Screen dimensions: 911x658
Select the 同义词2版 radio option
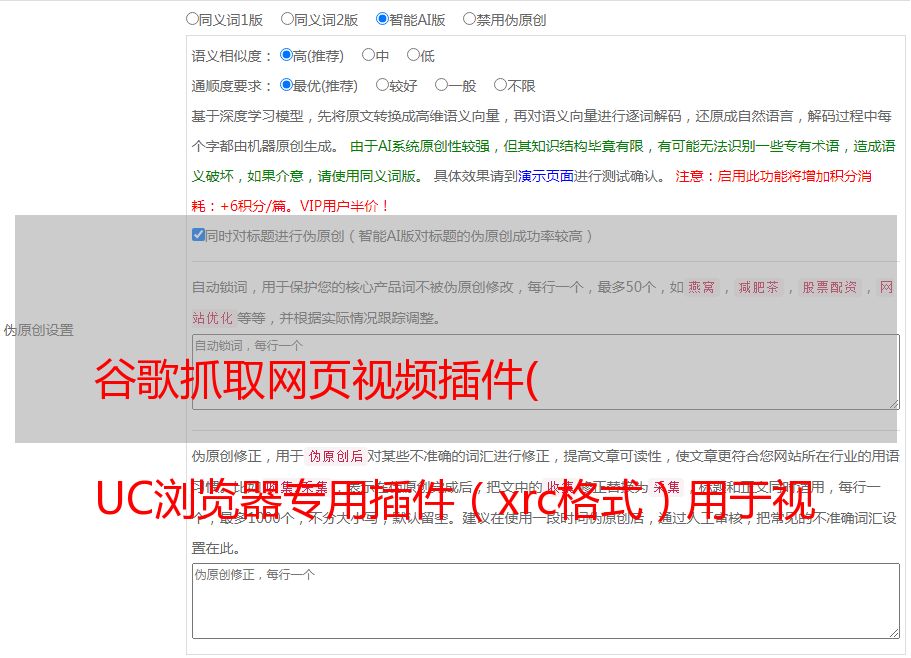(x=287, y=19)
